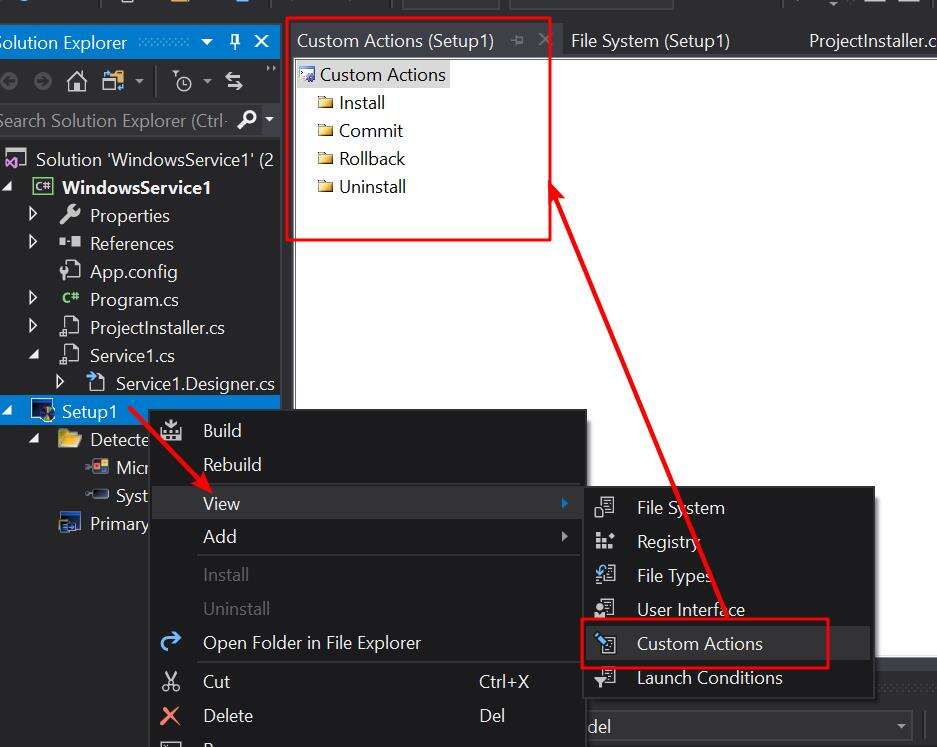937x747 pixels.
Task: Open the Solution Explorer window options dropdown
Action: pyautogui.click(x=207, y=42)
